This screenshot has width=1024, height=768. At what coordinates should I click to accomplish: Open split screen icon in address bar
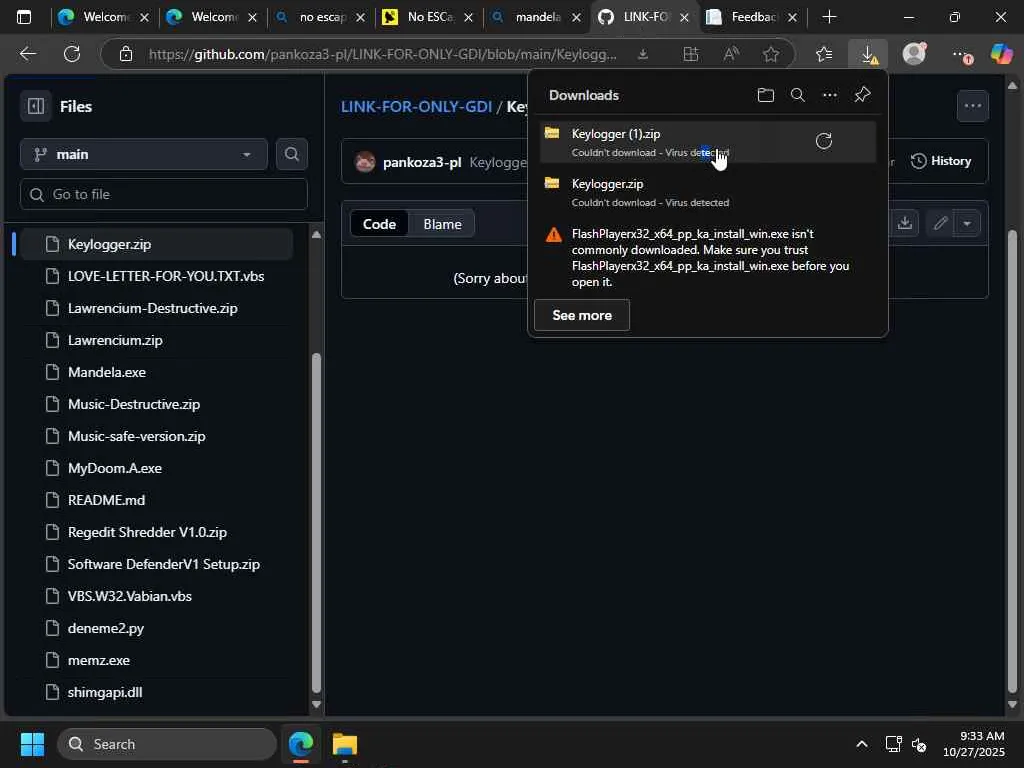point(690,54)
